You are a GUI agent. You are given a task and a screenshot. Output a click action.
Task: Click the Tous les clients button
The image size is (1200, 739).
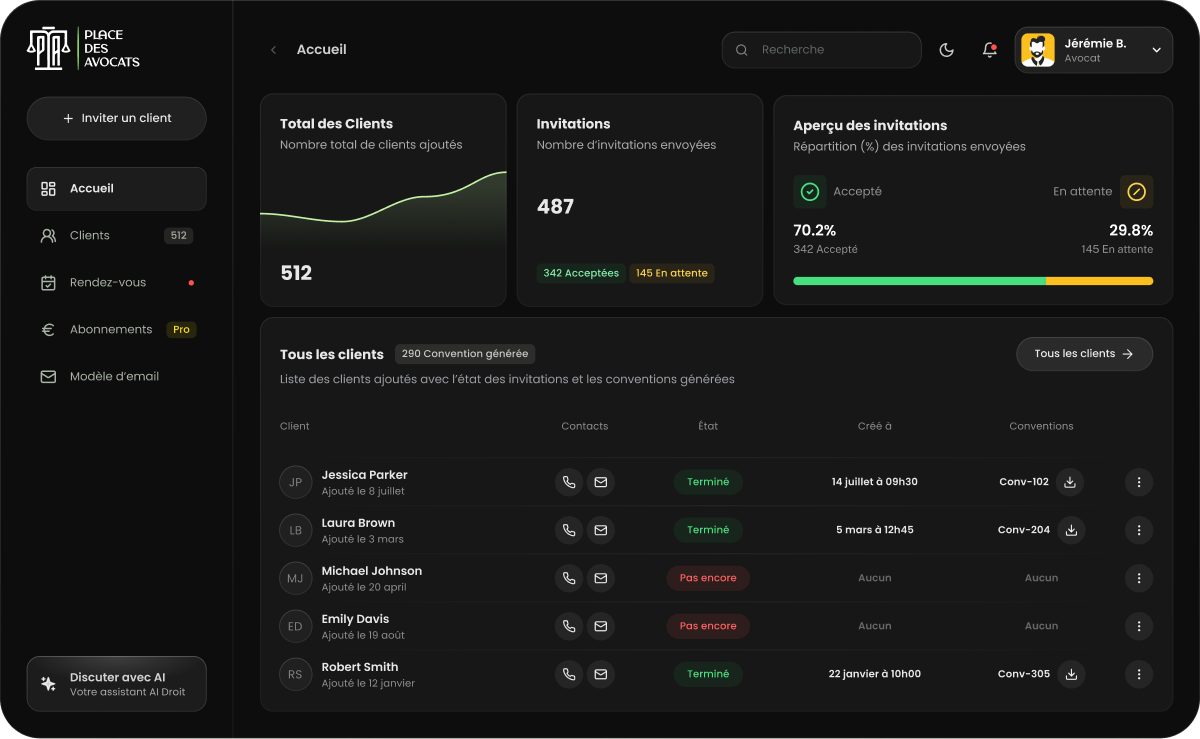(x=1084, y=354)
